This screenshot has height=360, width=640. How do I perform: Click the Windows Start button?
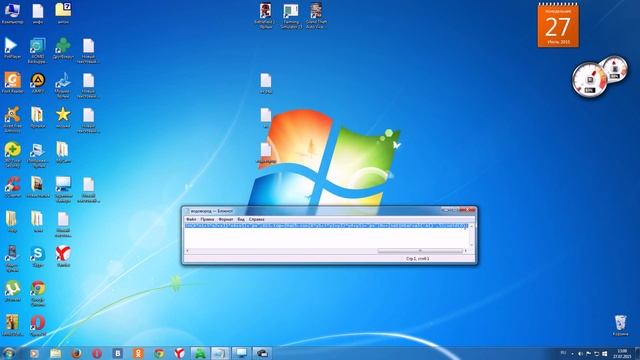tap(9, 353)
